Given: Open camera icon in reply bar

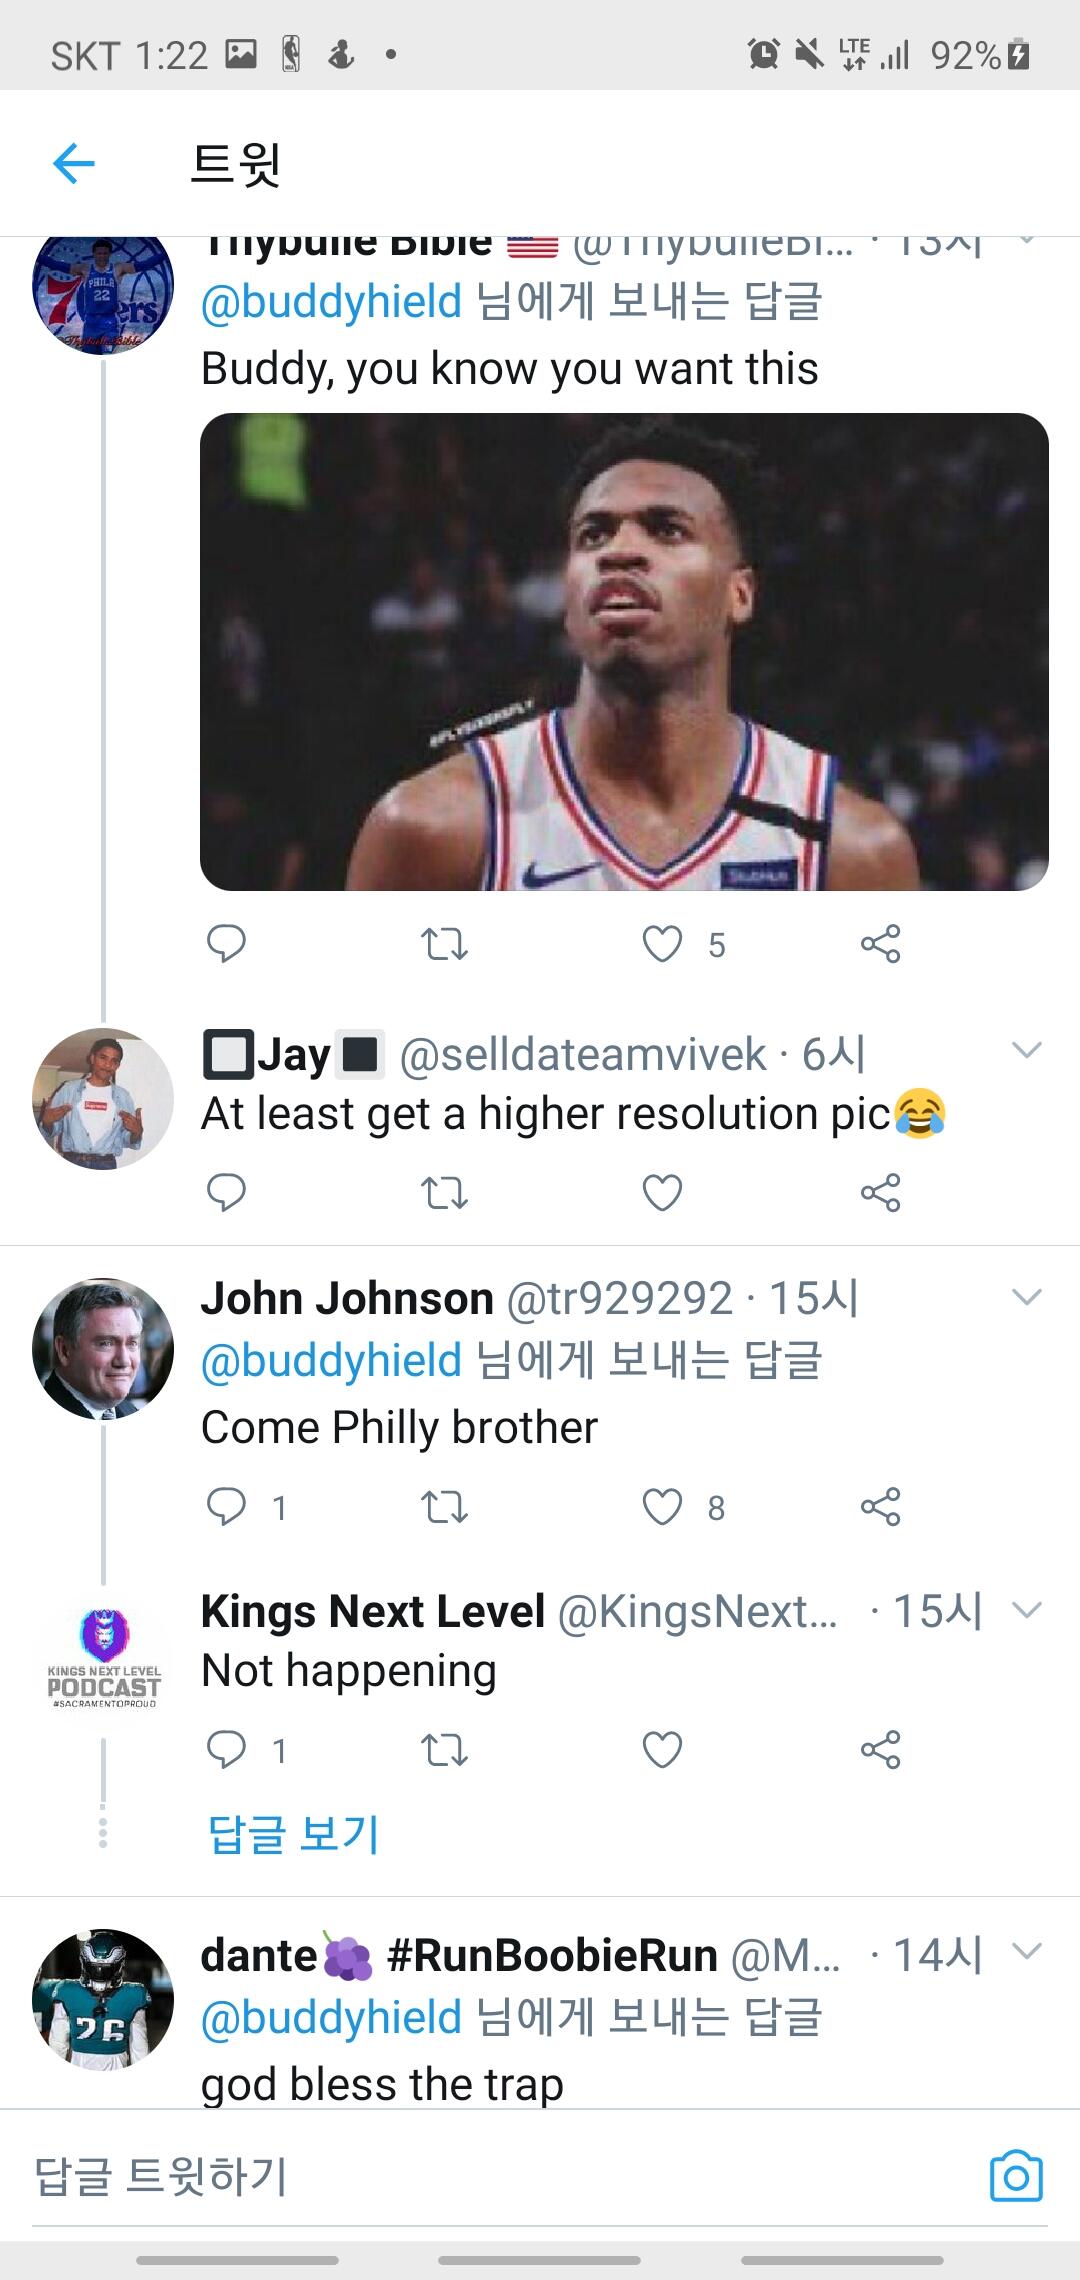Looking at the screenshot, I should click(1015, 2176).
